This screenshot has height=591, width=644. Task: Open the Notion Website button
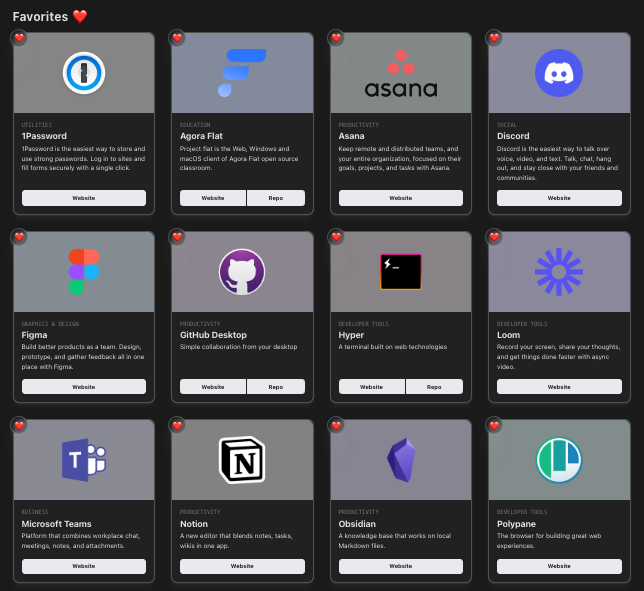click(242, 566)
